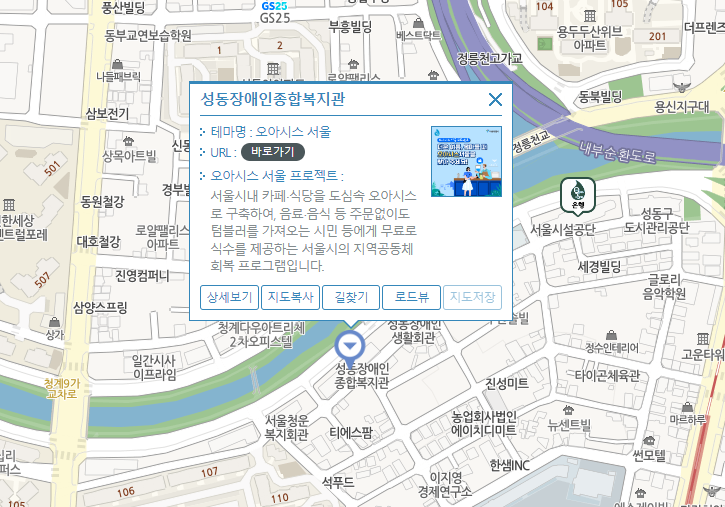Click the 상세보기 button
Viewport: 725px width, 507px height.
tap(229, 297)
